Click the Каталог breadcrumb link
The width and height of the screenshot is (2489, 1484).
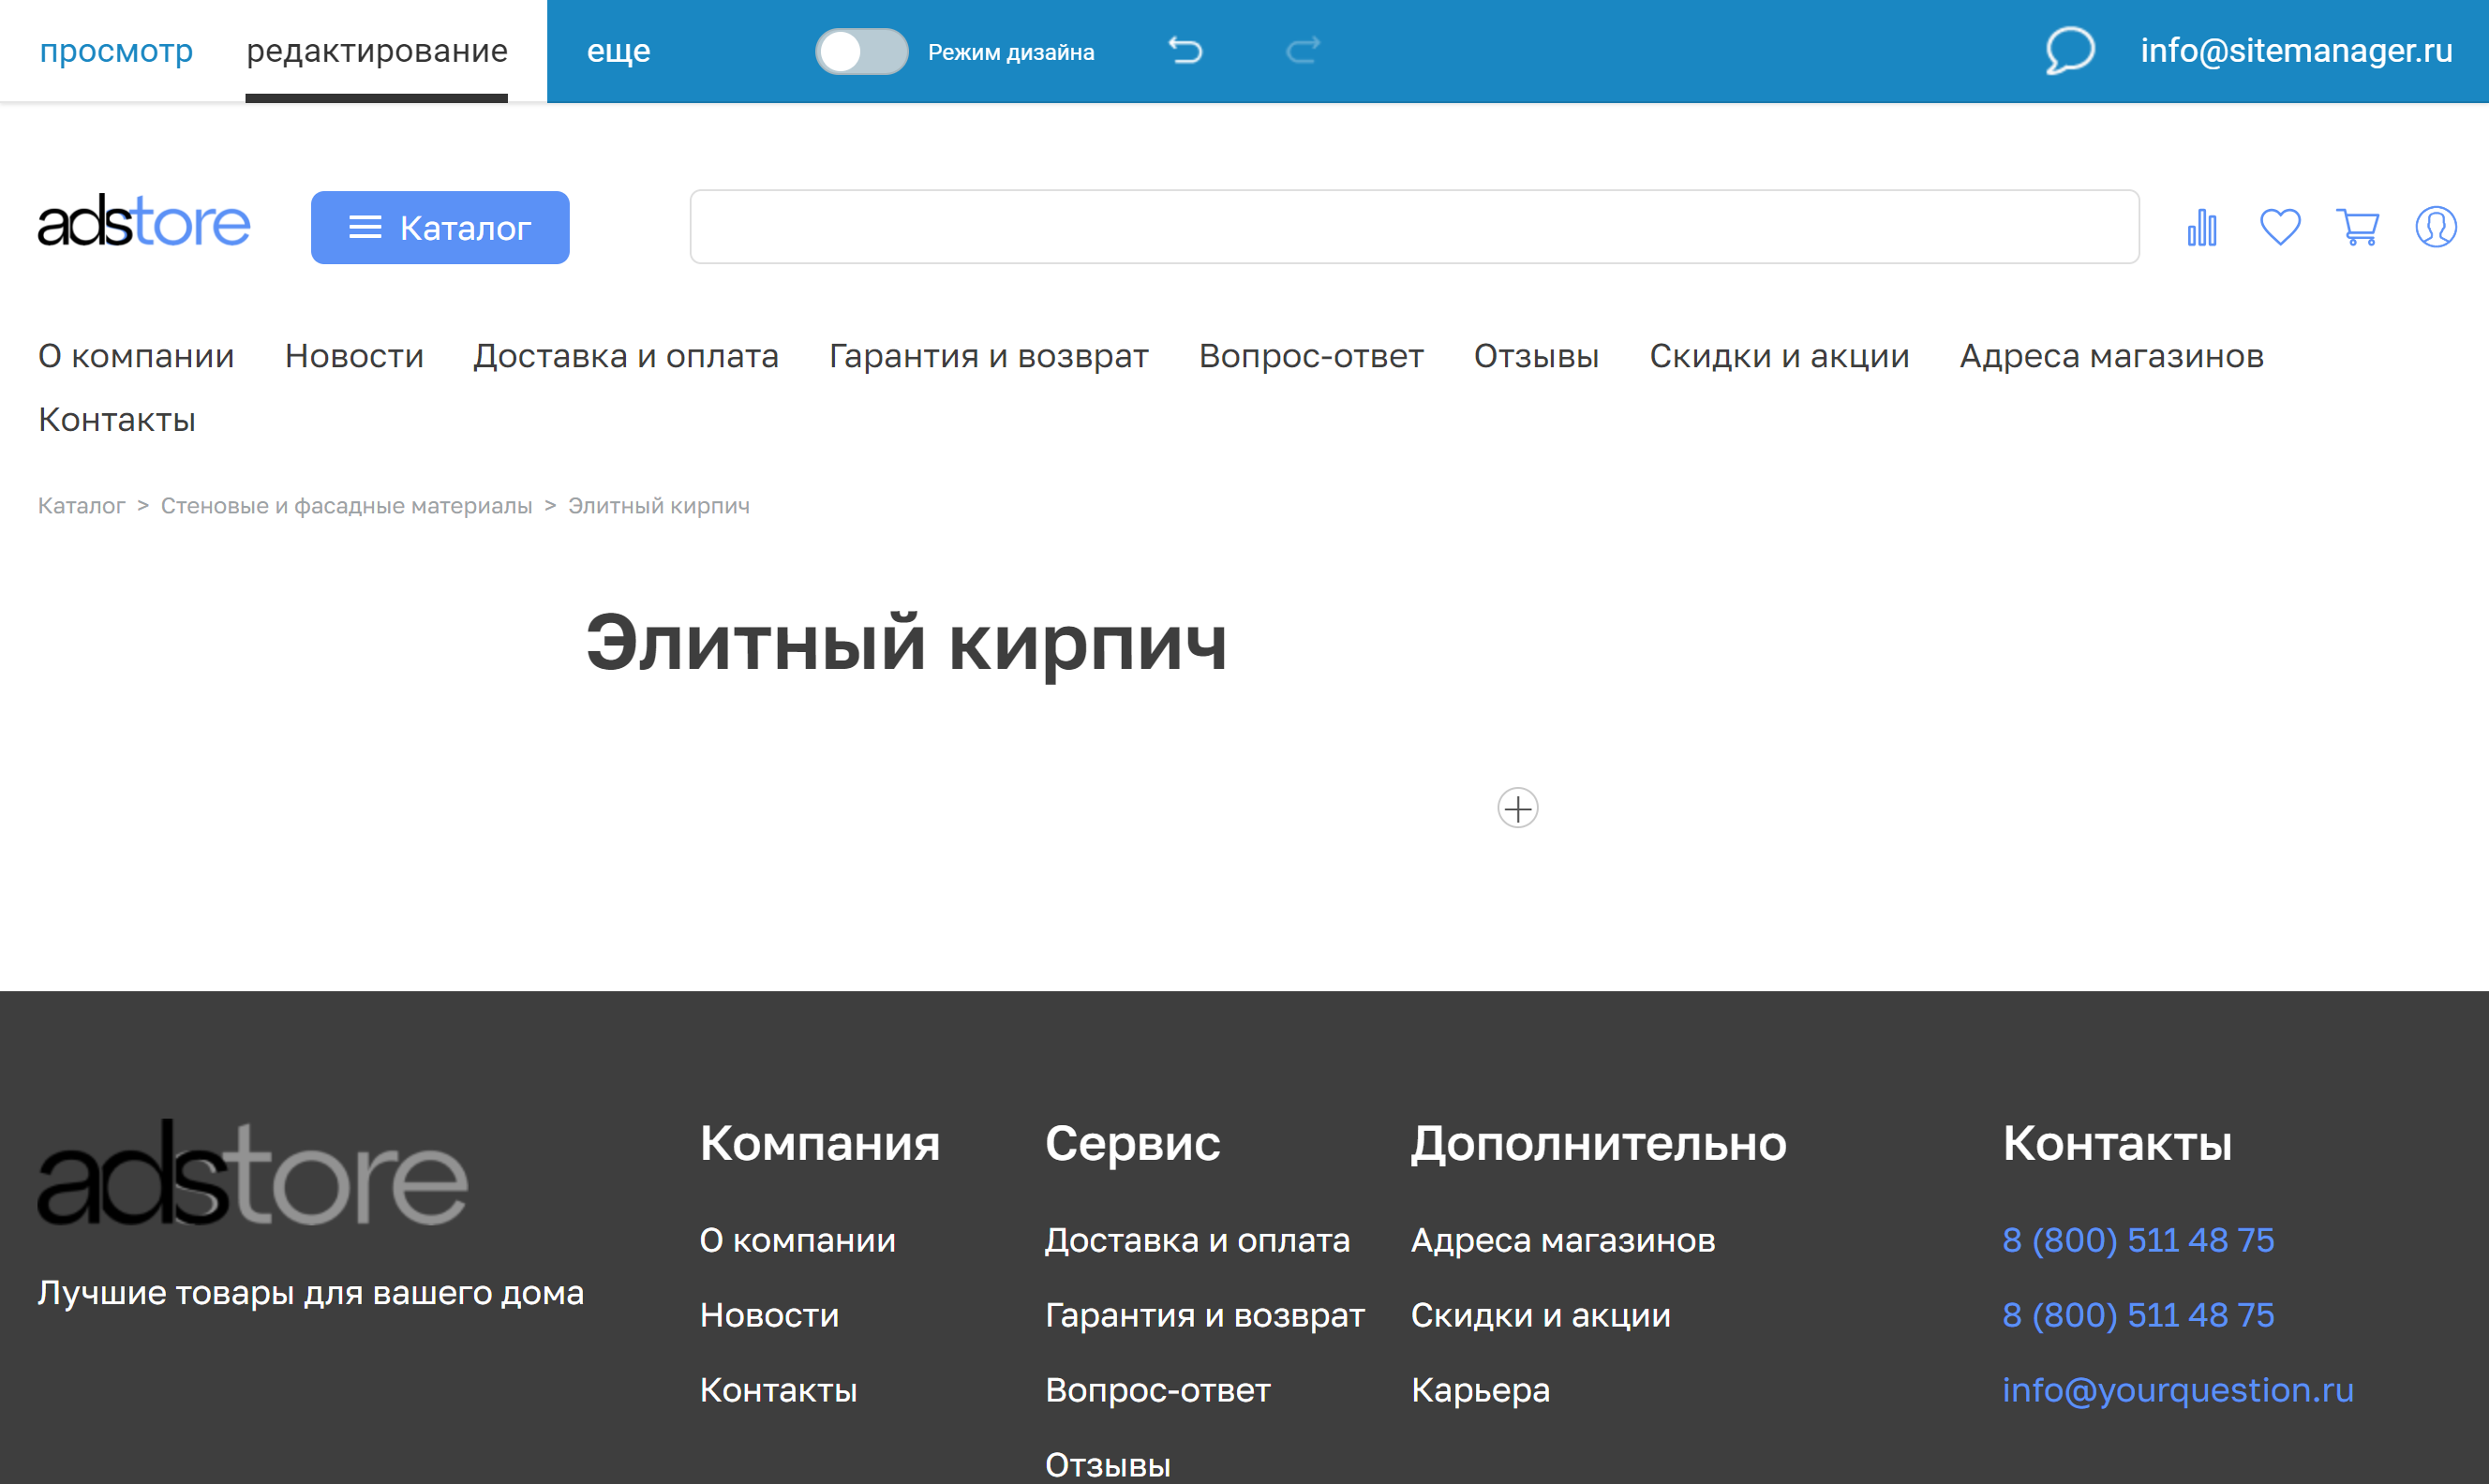coord(81,505)
